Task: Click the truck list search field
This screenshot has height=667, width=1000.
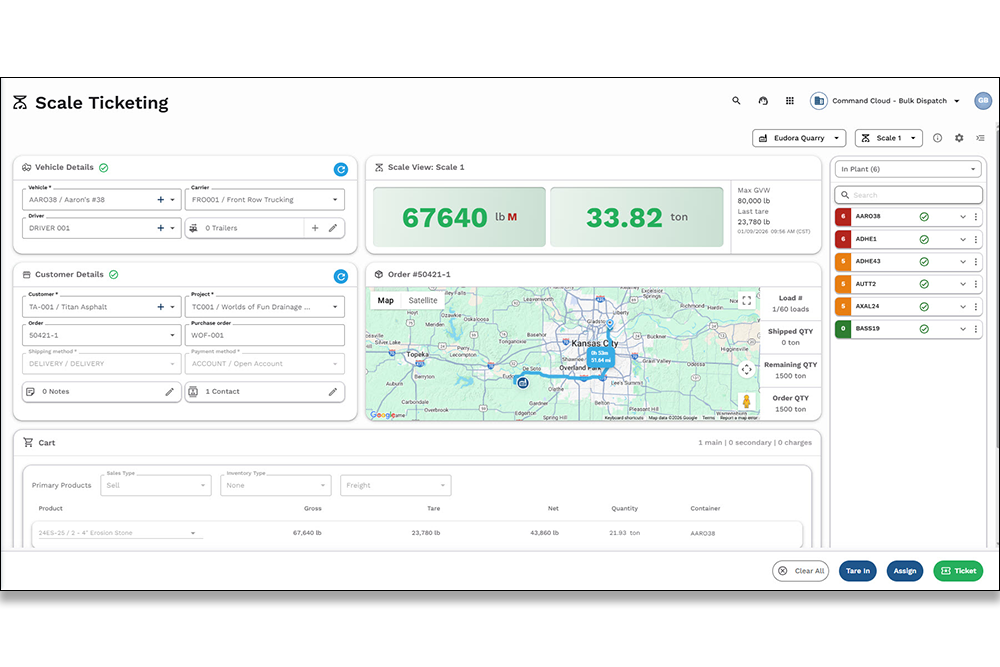Action: click(x=907, y=194)
